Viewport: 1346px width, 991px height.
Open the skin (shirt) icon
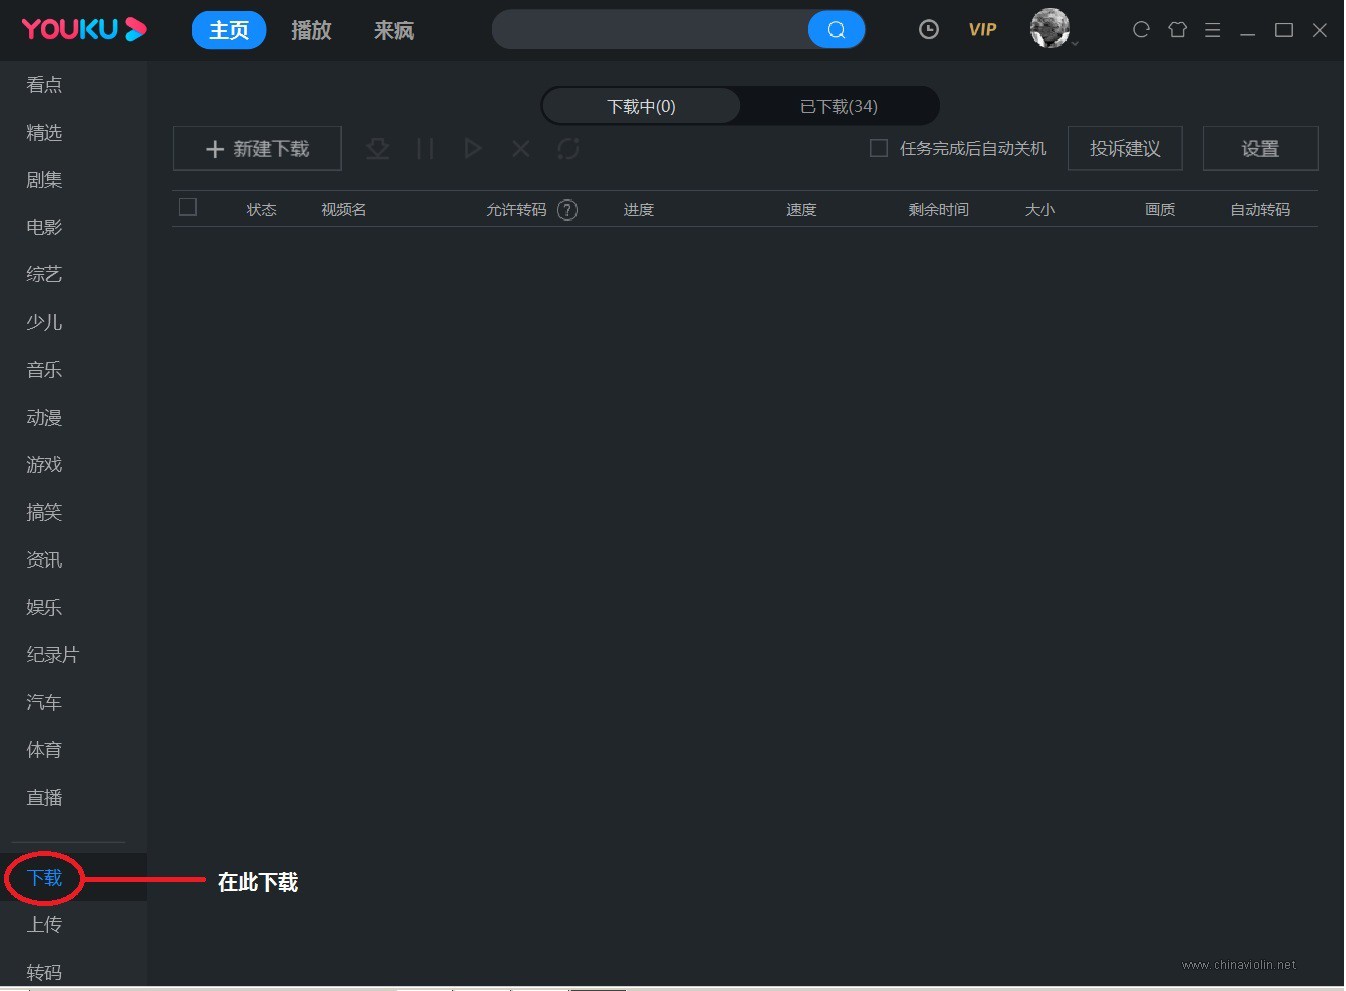[x=1177, y=30]
